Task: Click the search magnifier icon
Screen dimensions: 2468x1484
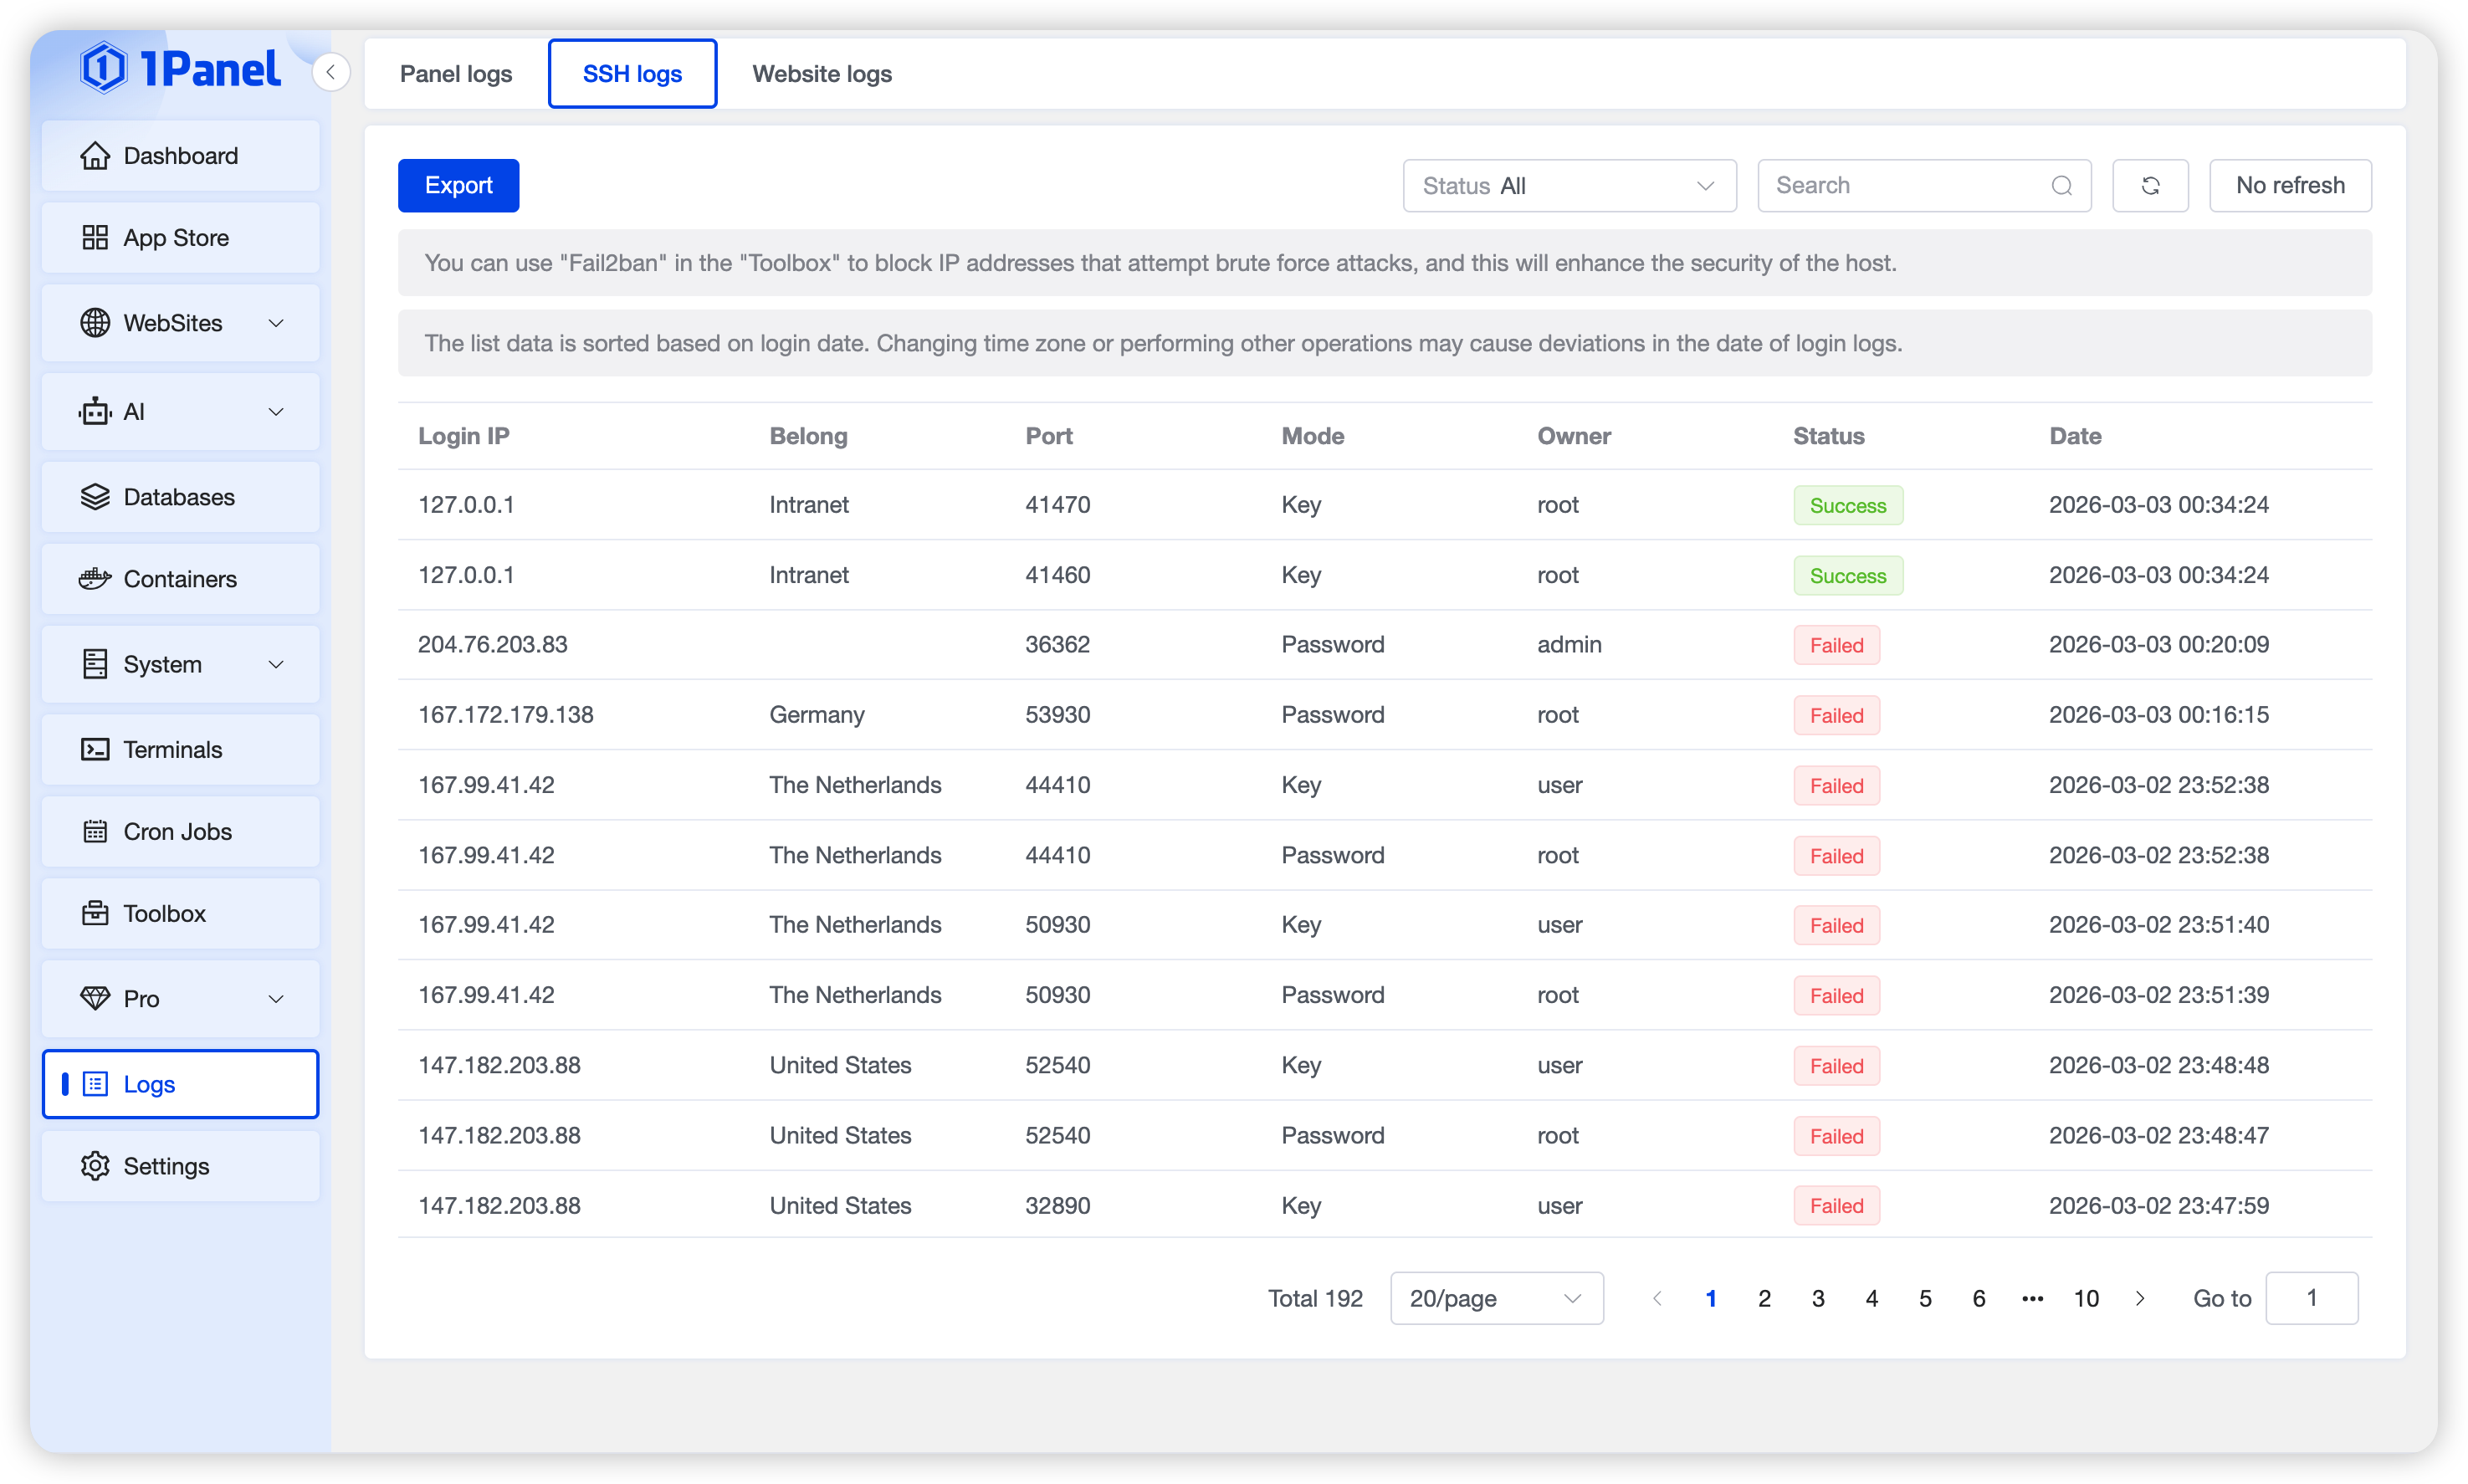Action: 2061,186
